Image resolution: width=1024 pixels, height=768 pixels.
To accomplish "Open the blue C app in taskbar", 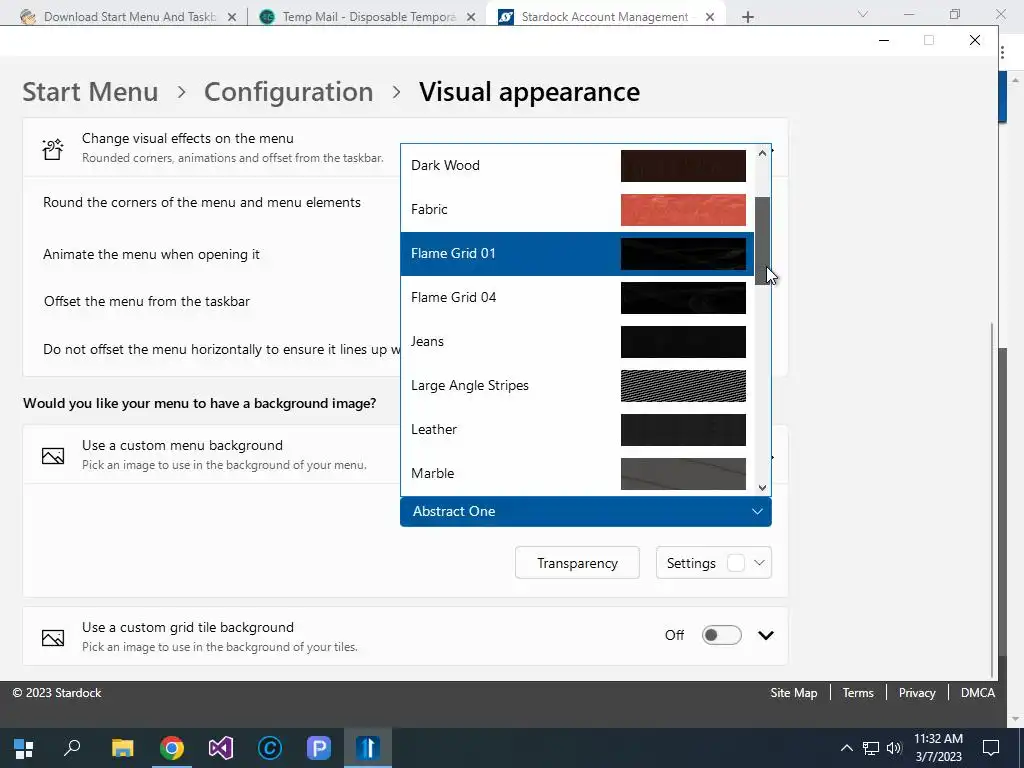I will click(270, 748).
